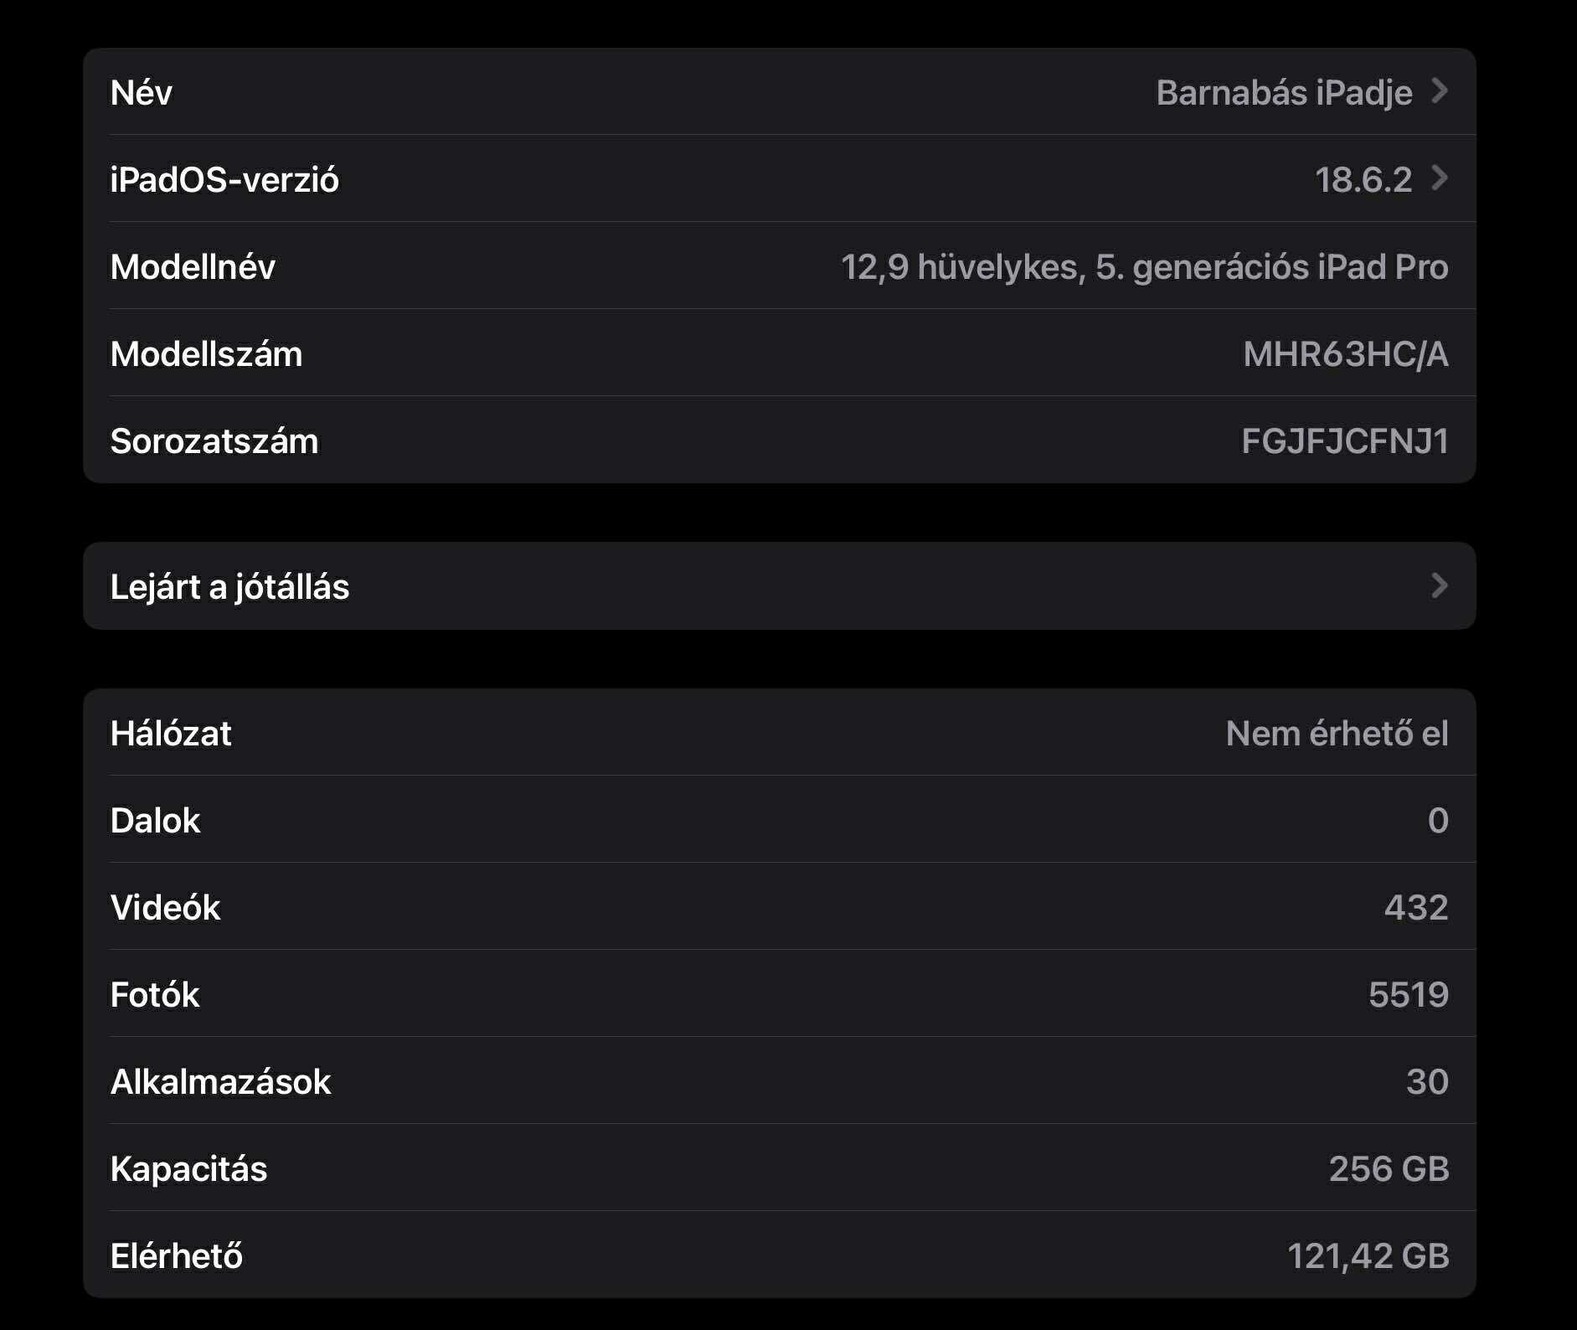Image resolution: width=1577 pixels, height=1330 pixels.
Task: Select the Elérhető value 121,42 GB
Action: [1367, 1256]
